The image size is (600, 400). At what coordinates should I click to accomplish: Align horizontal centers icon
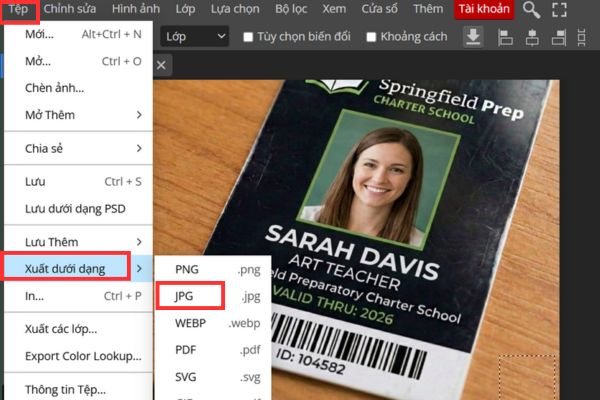click(532, 37)
